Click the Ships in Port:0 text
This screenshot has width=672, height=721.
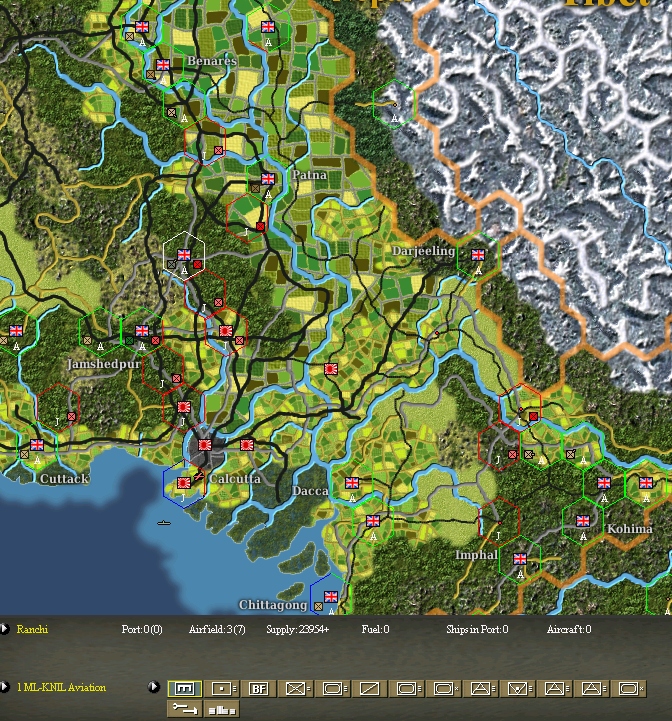click(x=477, y=629)
